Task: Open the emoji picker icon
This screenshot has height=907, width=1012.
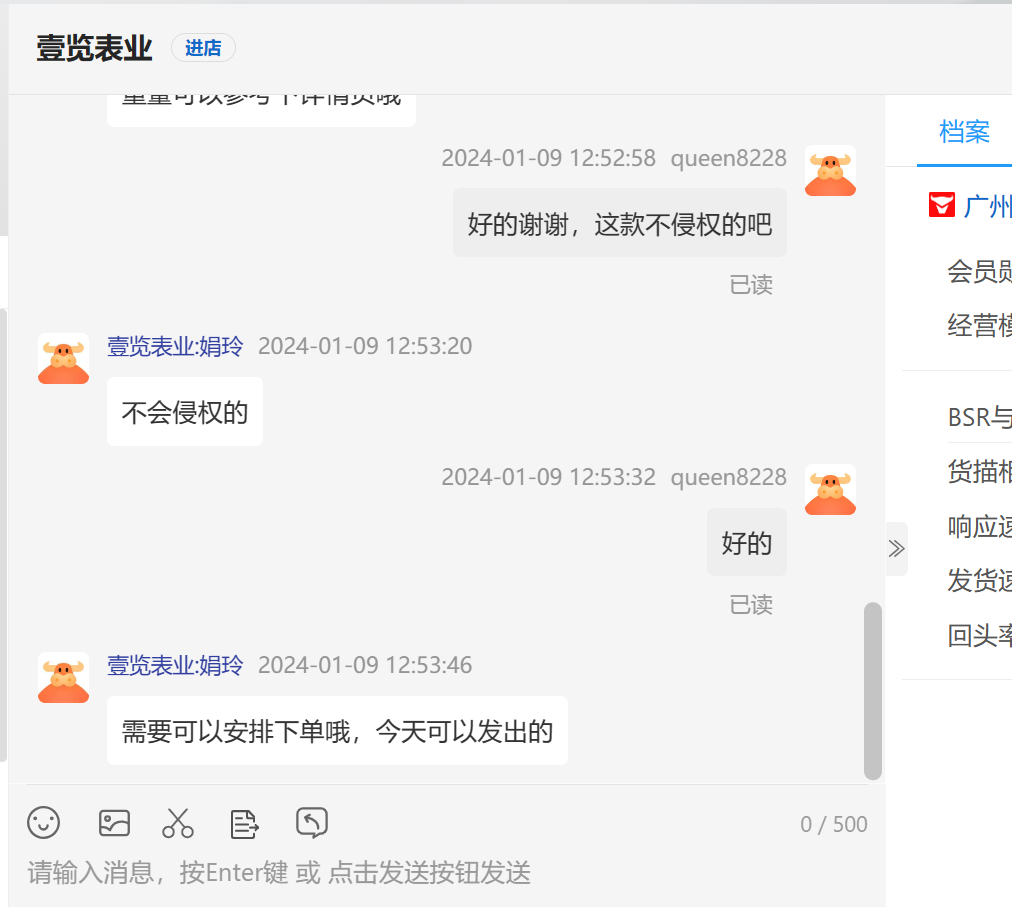Action: point(44,823)
